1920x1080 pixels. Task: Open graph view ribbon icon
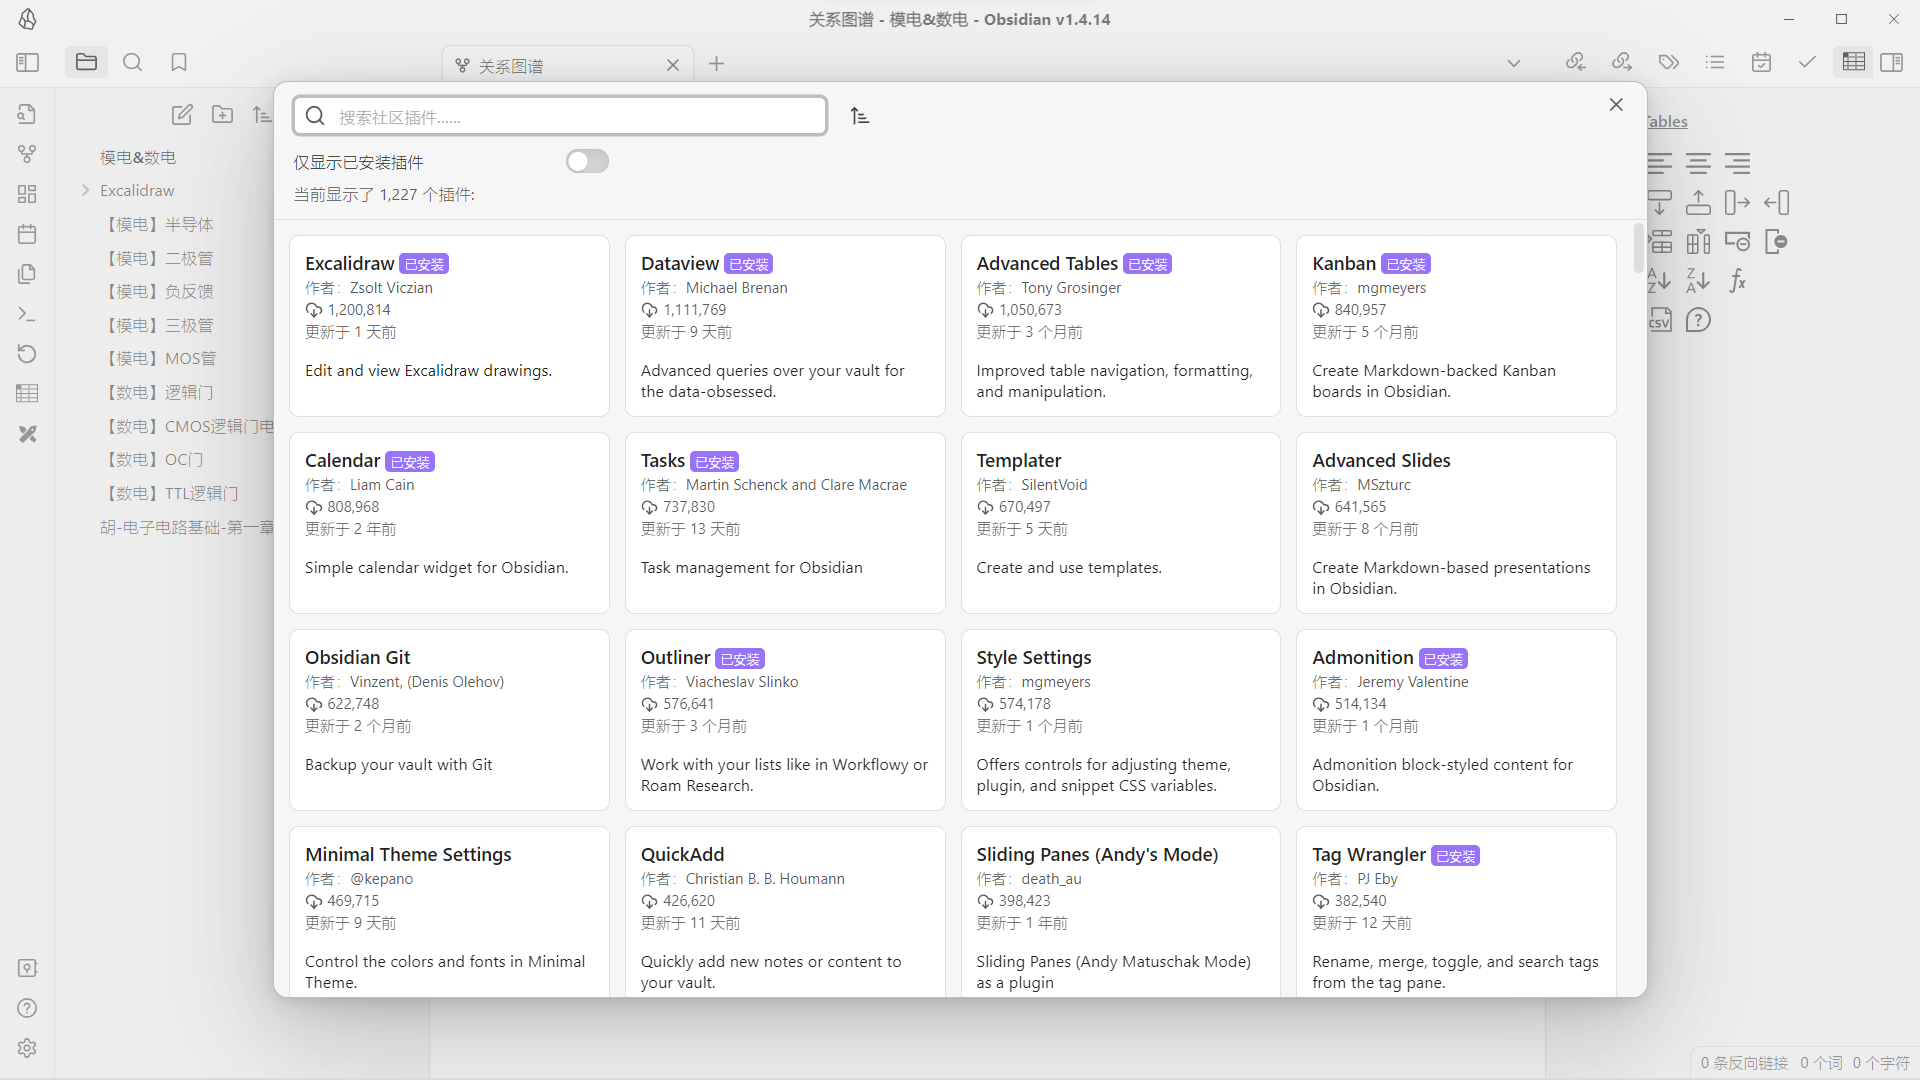27,154
